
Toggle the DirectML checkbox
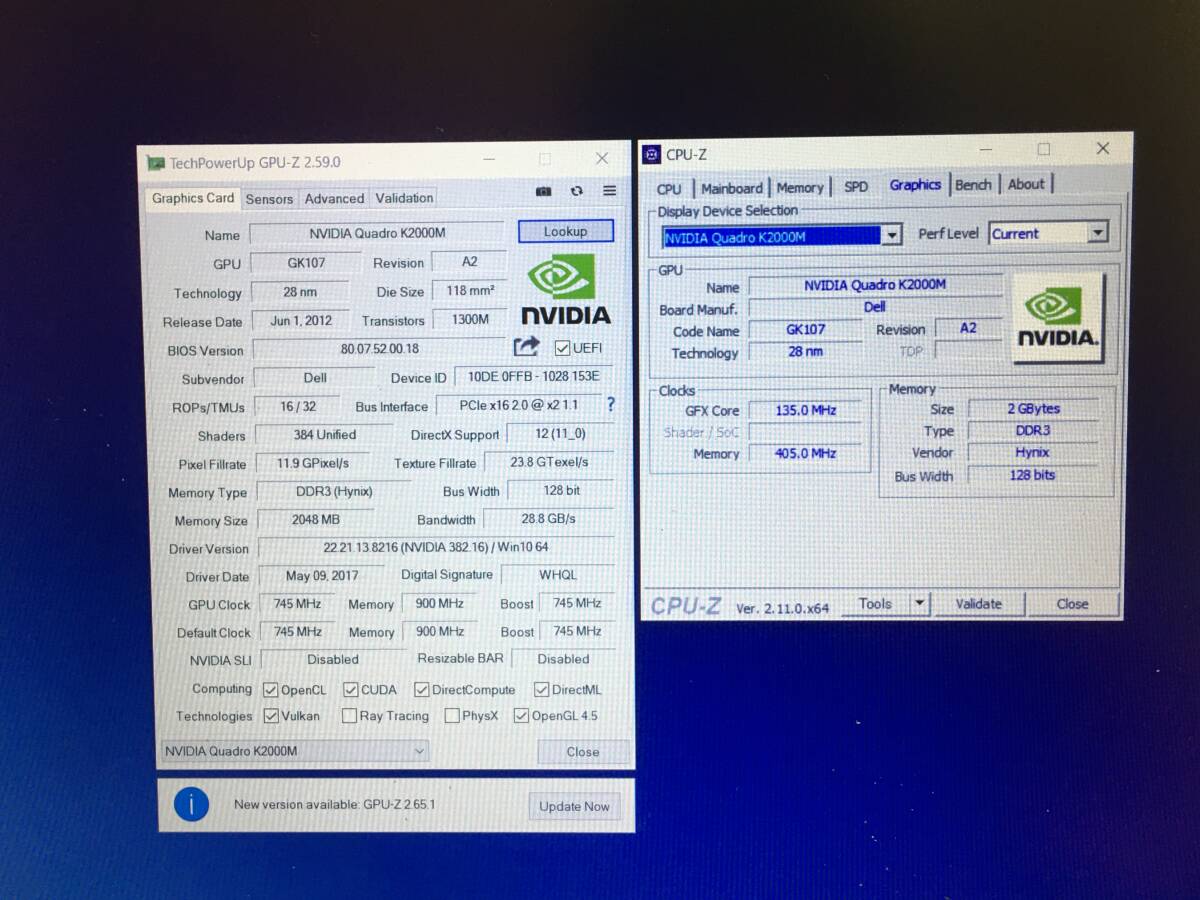click(541, 690)
